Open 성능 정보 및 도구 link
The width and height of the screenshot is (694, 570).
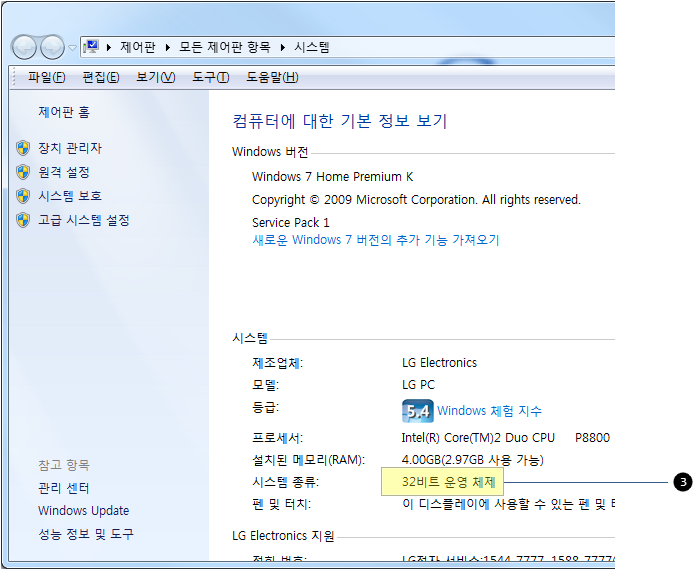[x=86, y=534]
